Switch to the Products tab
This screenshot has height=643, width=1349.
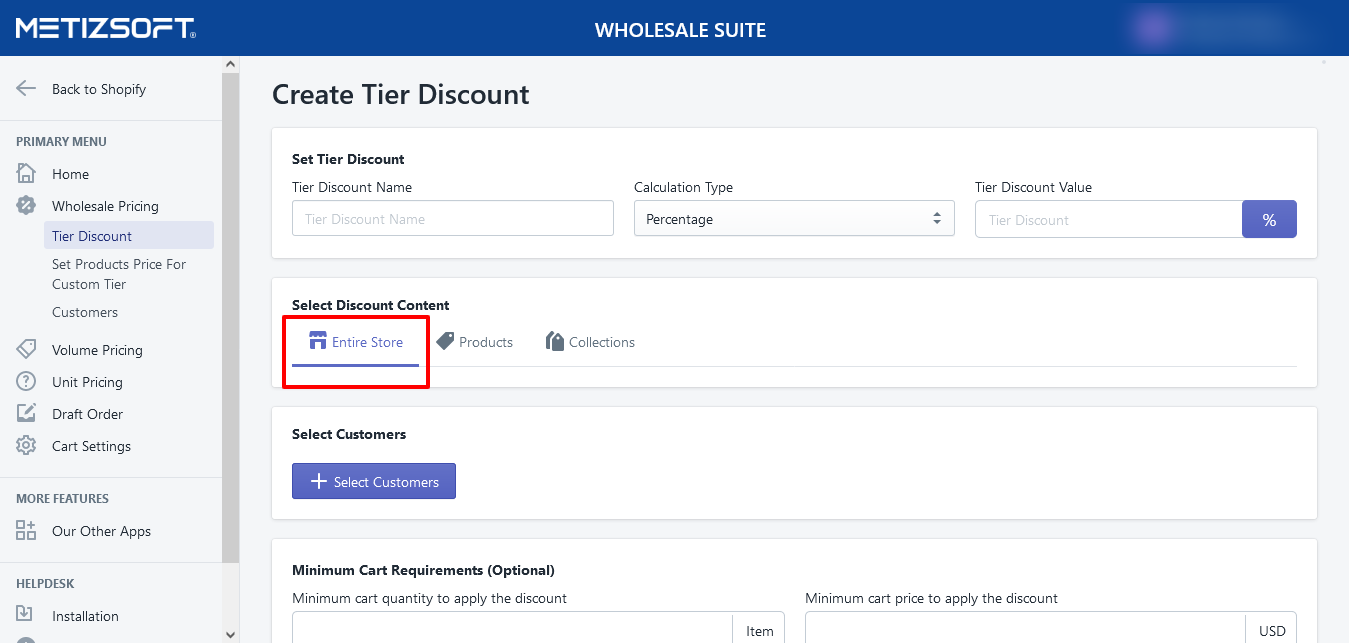(475, 343)
